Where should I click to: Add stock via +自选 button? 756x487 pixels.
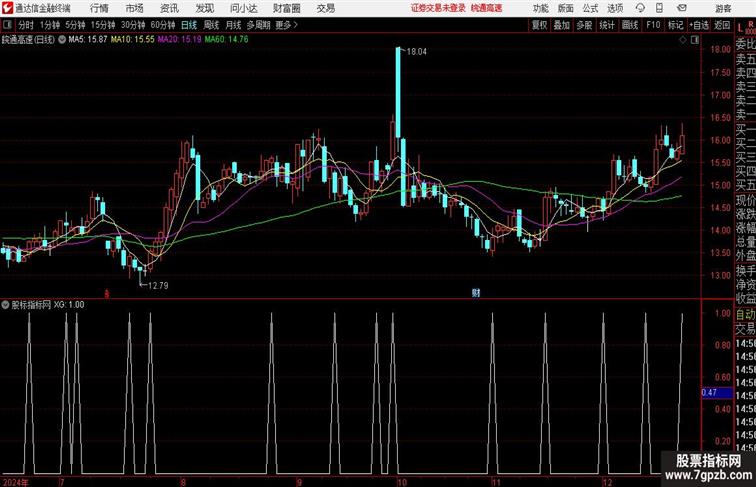(x=699, y=25)
